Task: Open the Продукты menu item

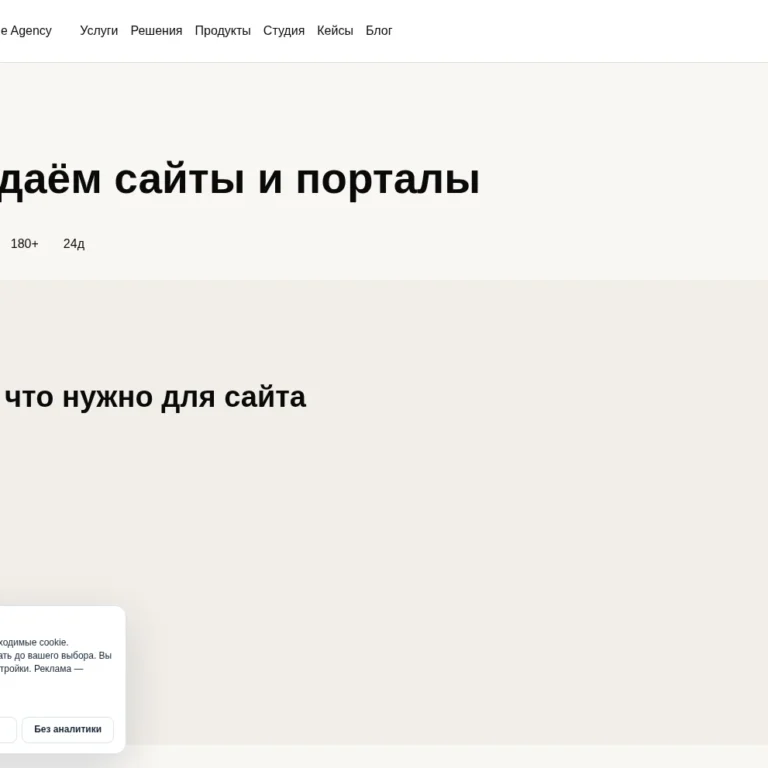Action: (223, 31)
